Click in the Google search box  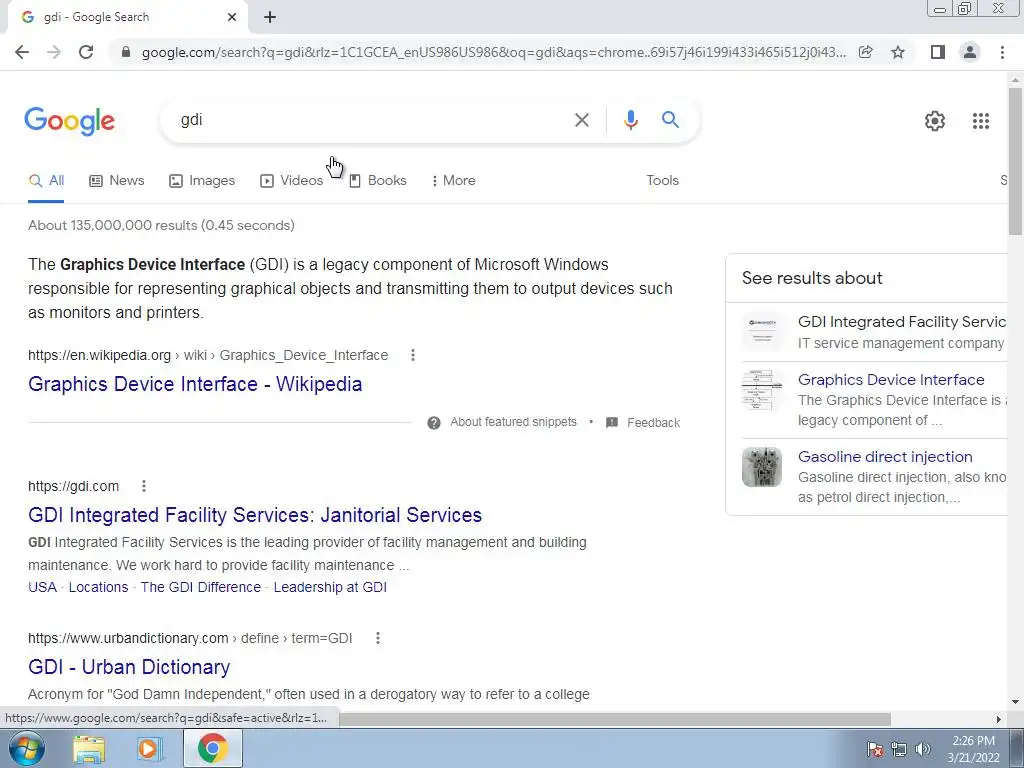pos(372,120)
